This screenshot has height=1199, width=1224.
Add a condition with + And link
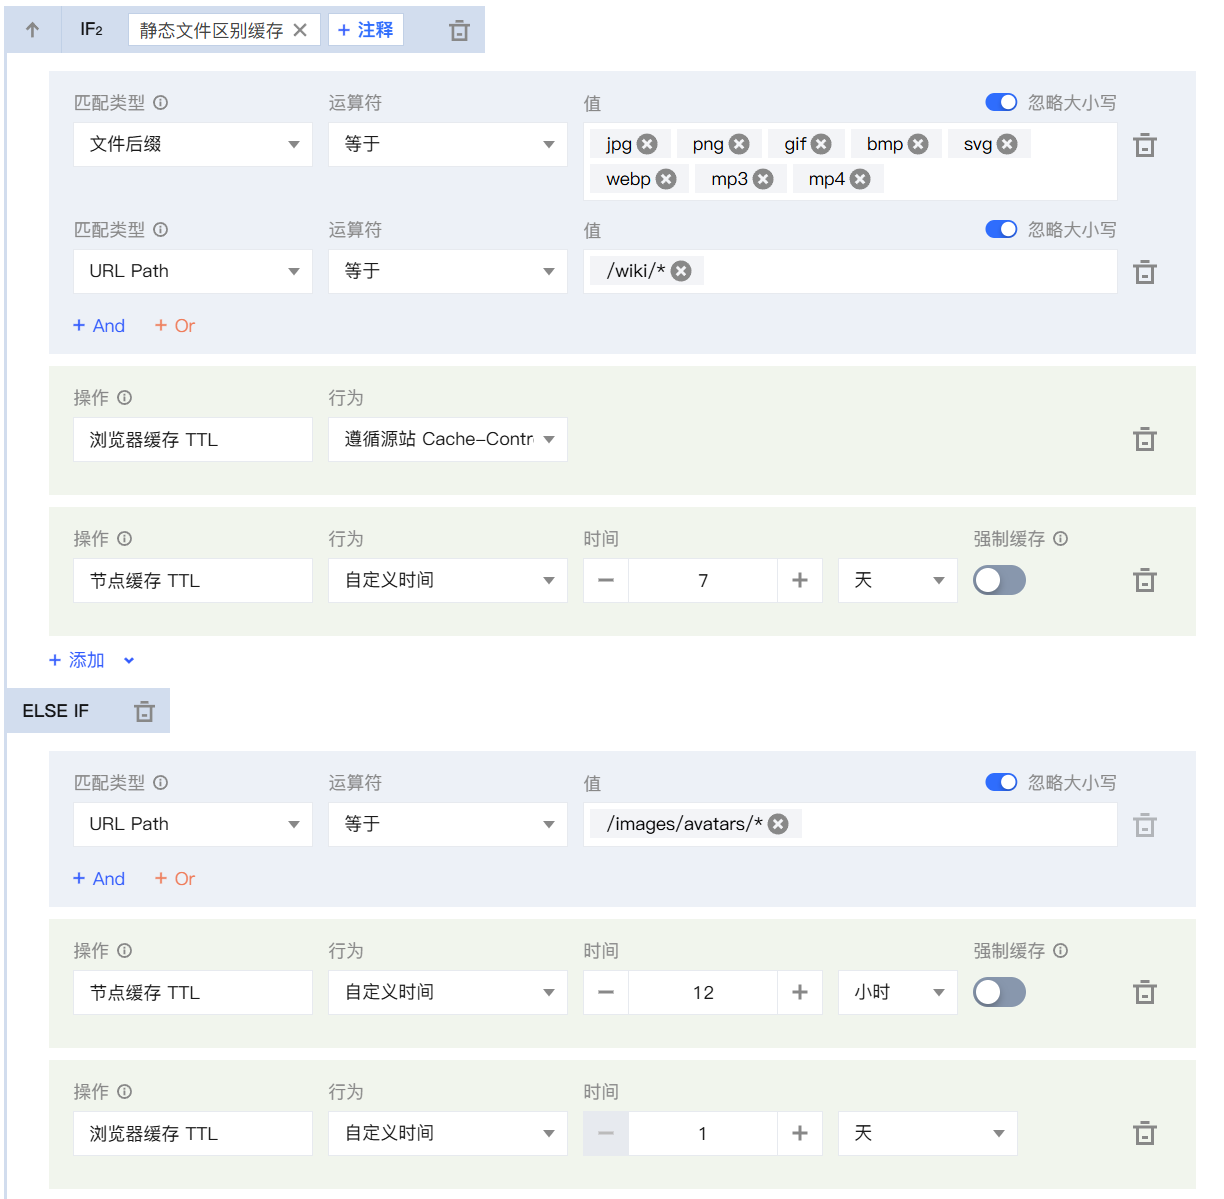click(99, 325)
